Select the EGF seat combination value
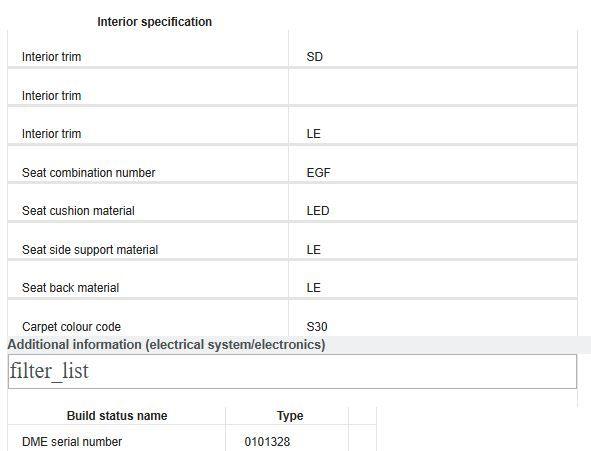 pyautogui.click(x=318, y=173)
